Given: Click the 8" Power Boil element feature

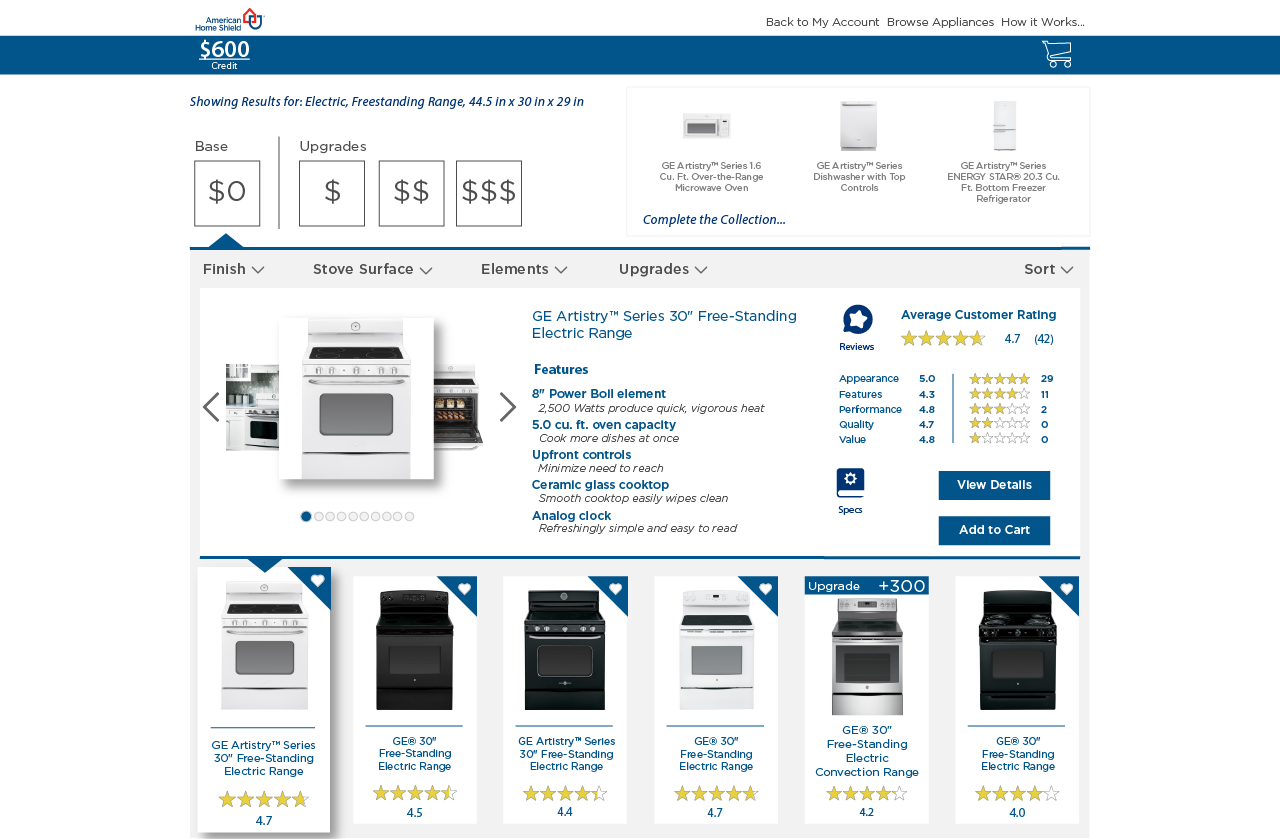Looking at the screenshot, I should point(599,394).
